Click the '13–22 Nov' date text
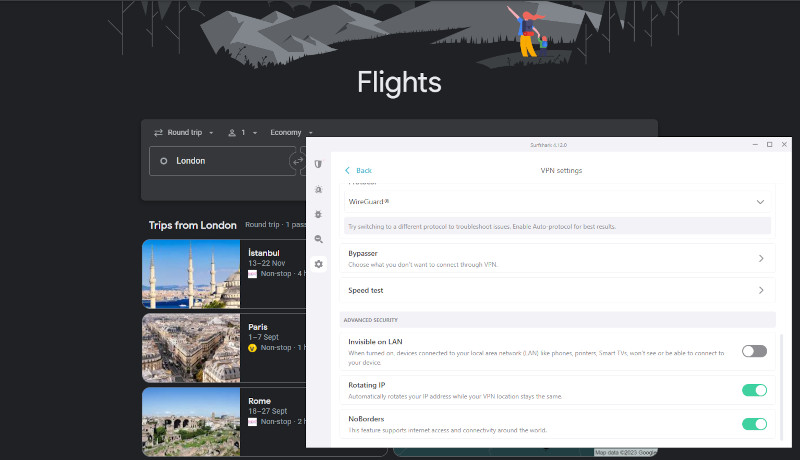Screen dimensions: 800x460 266,263
